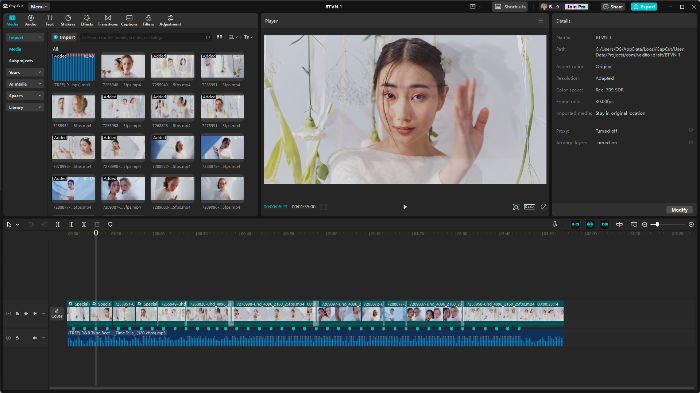This screenshot has height=393, width=700.
Task: Mute the audio track
Action: tap(35, 338)
